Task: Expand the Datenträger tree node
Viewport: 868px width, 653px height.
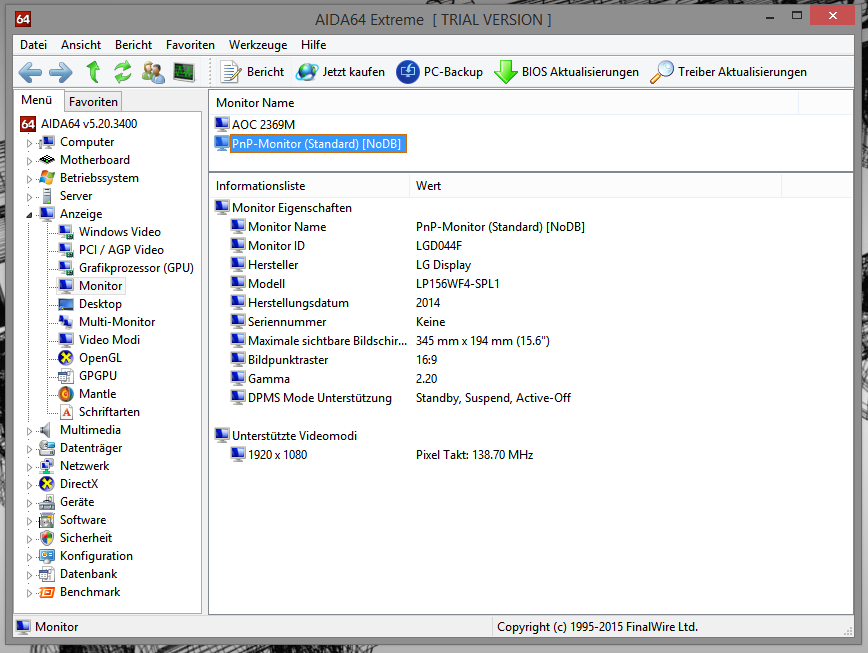Action: point(29,449)
